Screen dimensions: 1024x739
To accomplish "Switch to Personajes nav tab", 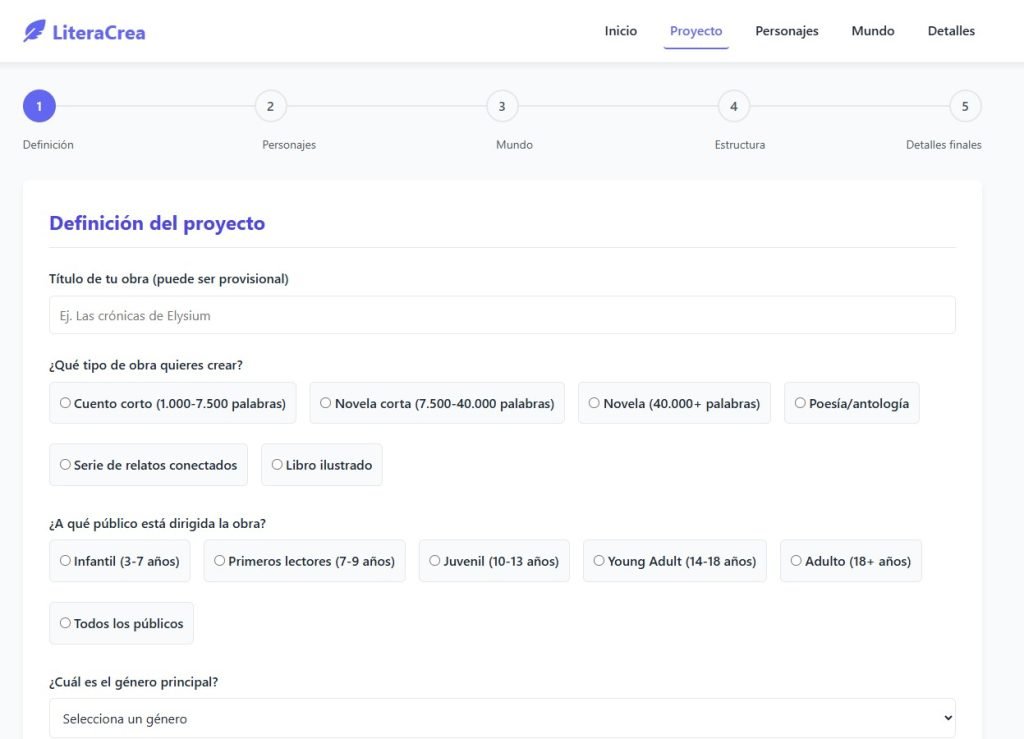I will tap(786, 31).
